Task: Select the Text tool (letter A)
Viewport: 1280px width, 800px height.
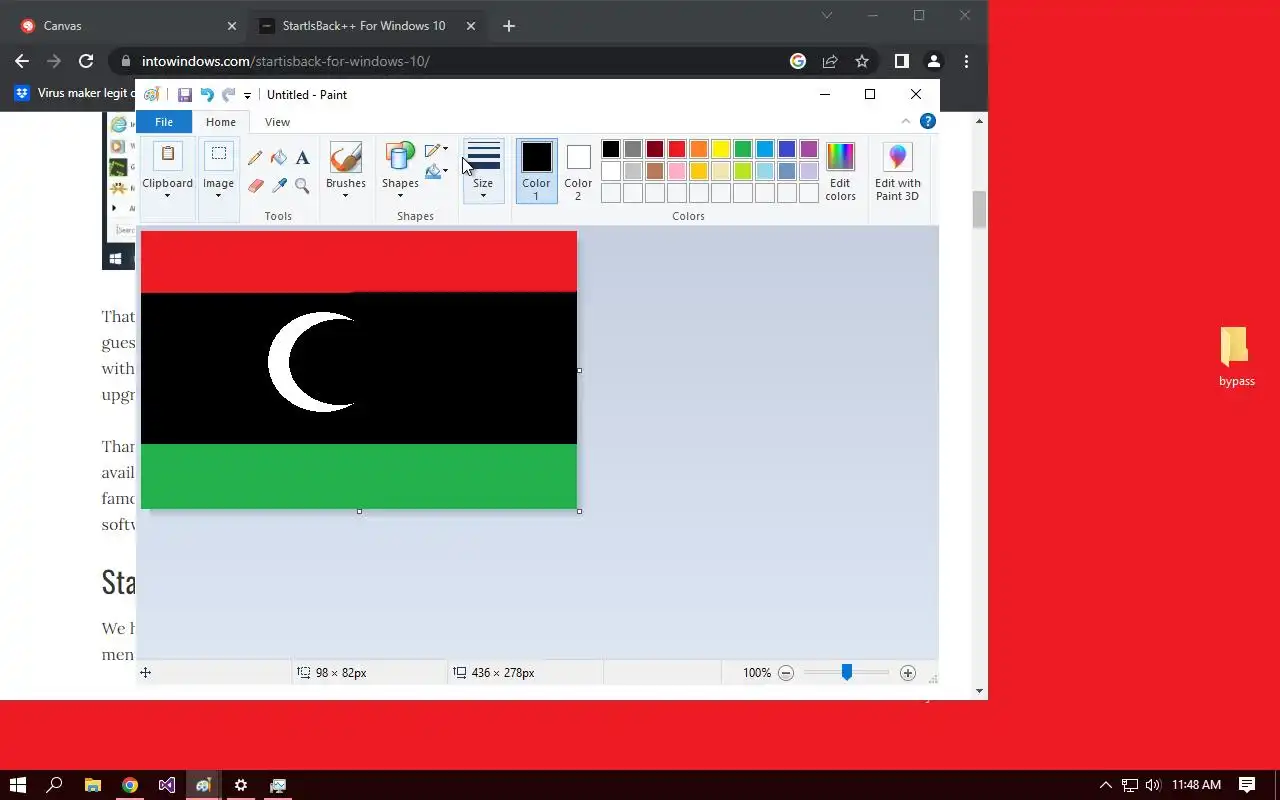Action: [x=302, y=158]
